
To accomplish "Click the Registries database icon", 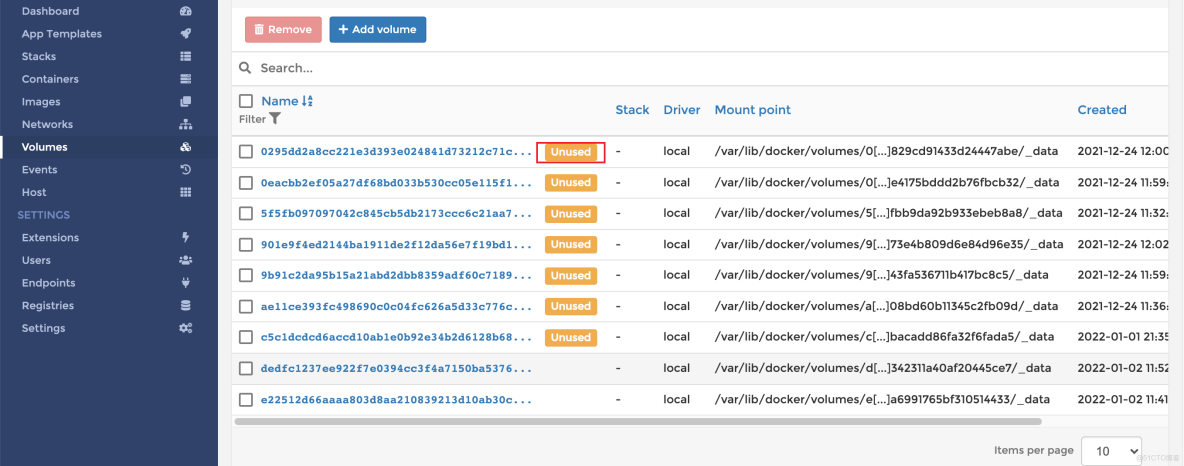I will [x=186, y=306].
